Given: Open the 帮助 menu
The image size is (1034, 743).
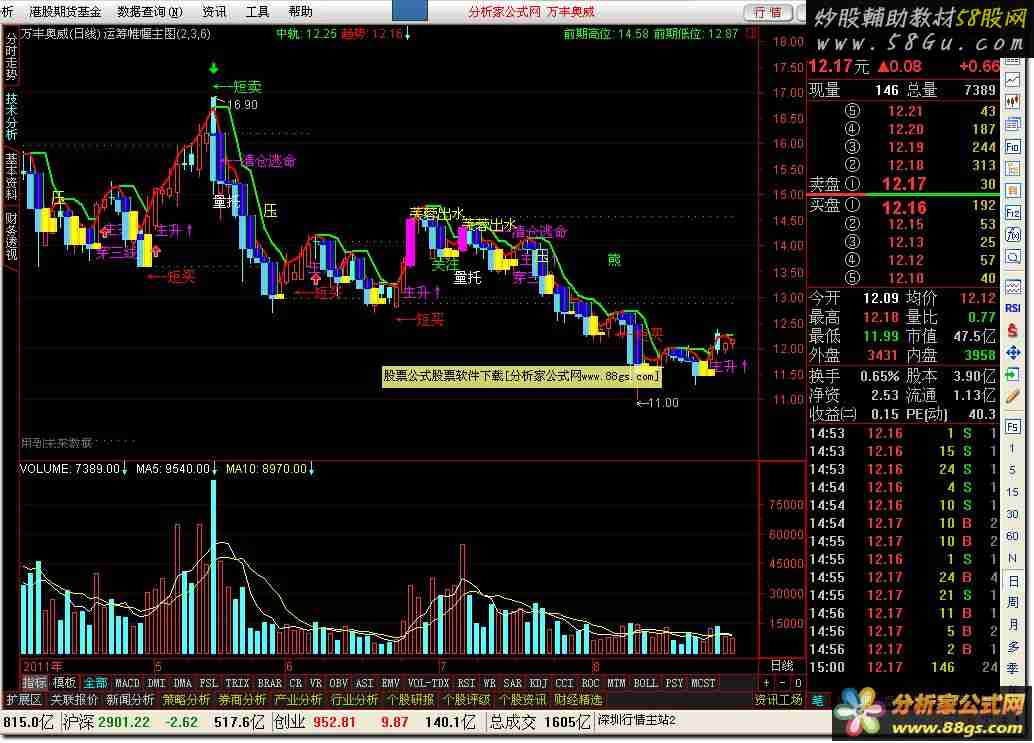Looking at the screenshot, I should [x=301, y=11].
